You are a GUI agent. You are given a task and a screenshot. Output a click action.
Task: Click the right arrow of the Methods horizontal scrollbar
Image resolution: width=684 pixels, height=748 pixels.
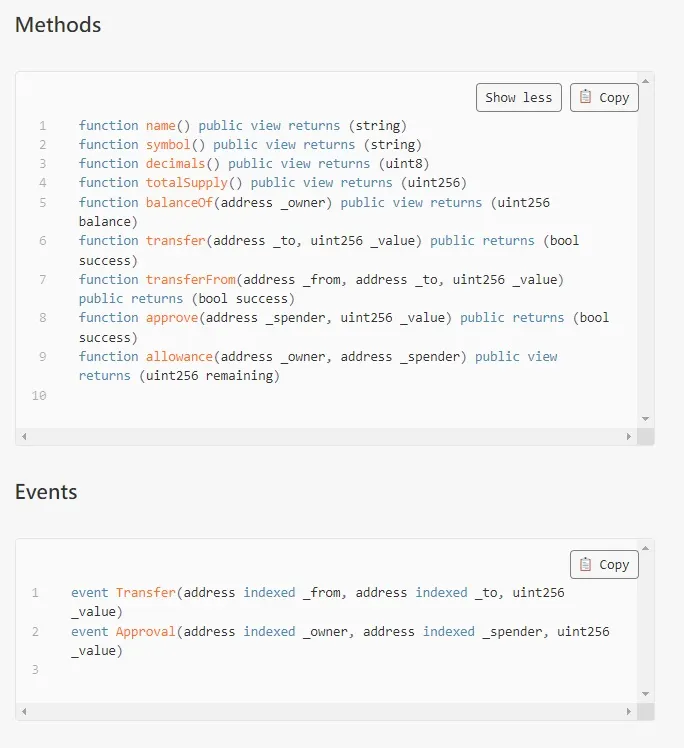[x=629, y=437]
